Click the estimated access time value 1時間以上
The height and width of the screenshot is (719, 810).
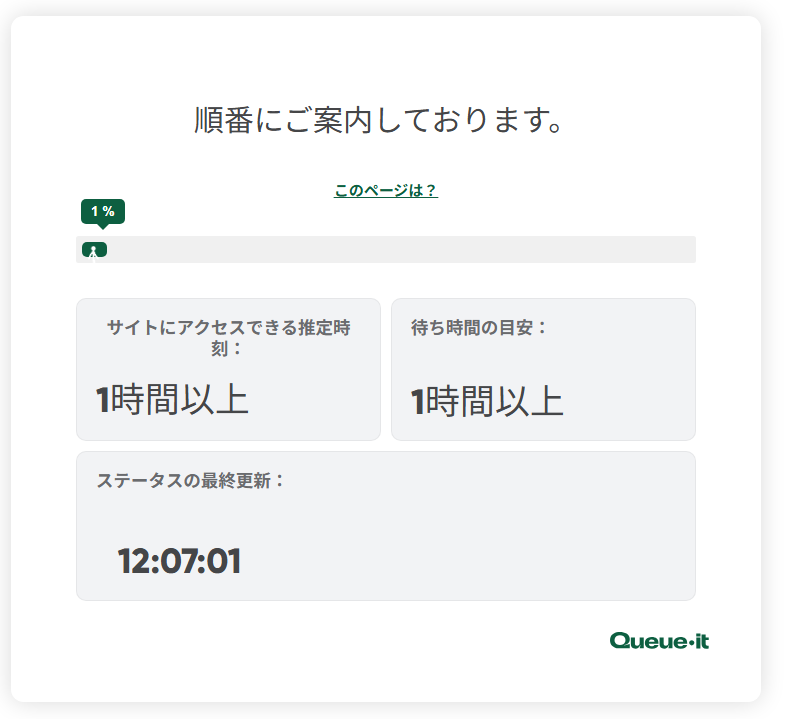[x=172, y=399]
